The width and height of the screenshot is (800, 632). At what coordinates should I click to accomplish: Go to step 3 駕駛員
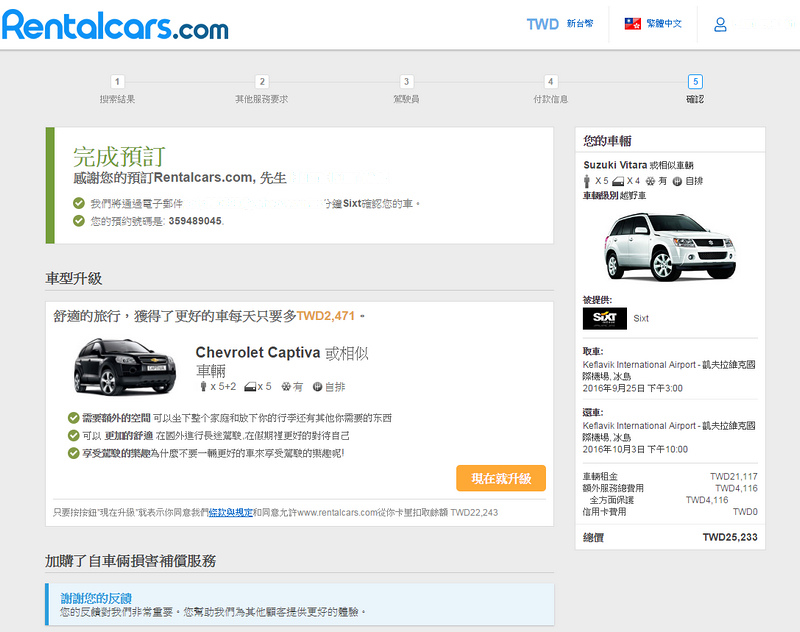click(406, 89)
